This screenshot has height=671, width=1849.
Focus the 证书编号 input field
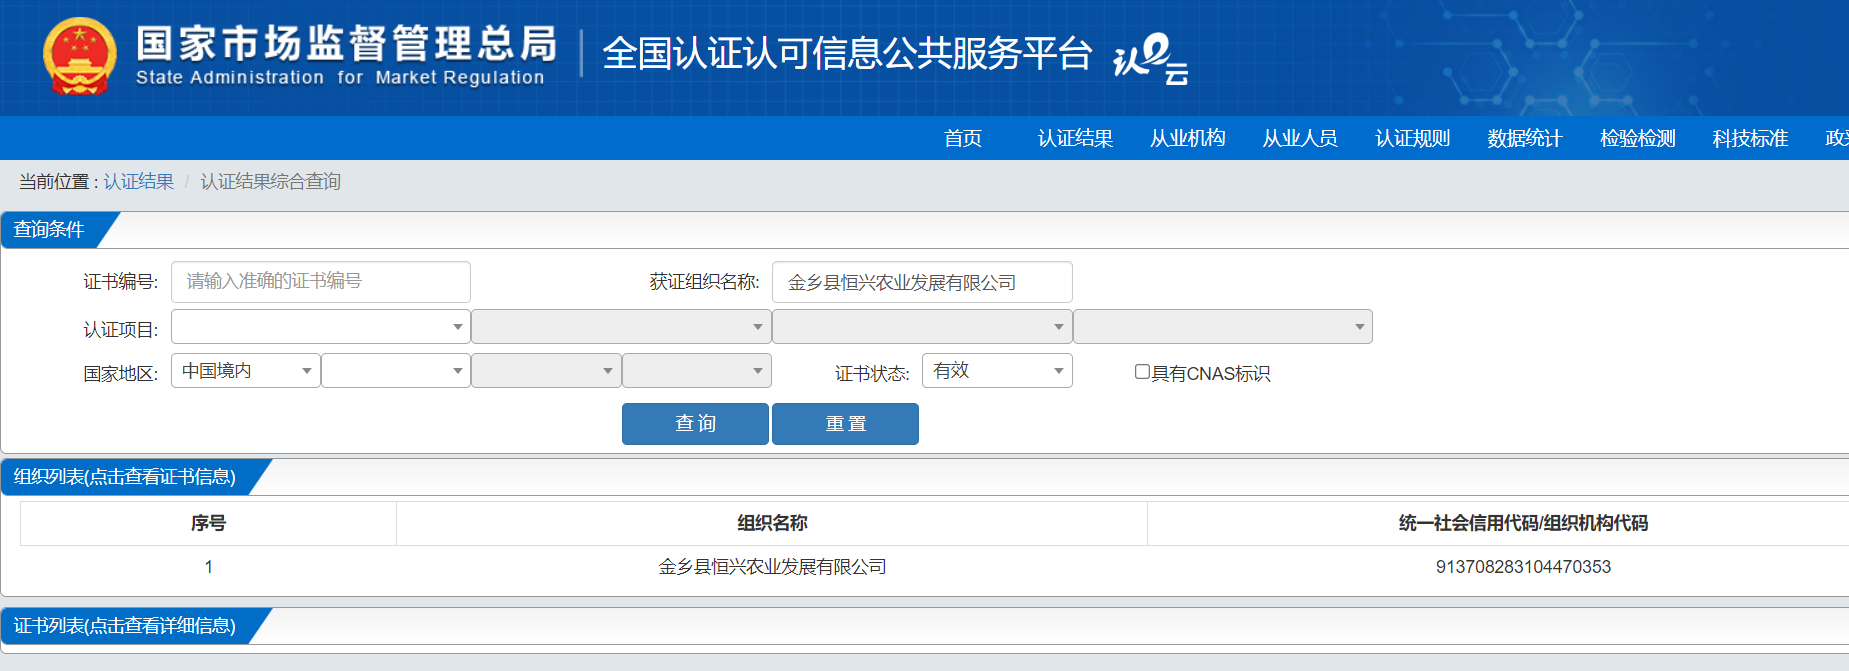[x=321, y=282]
